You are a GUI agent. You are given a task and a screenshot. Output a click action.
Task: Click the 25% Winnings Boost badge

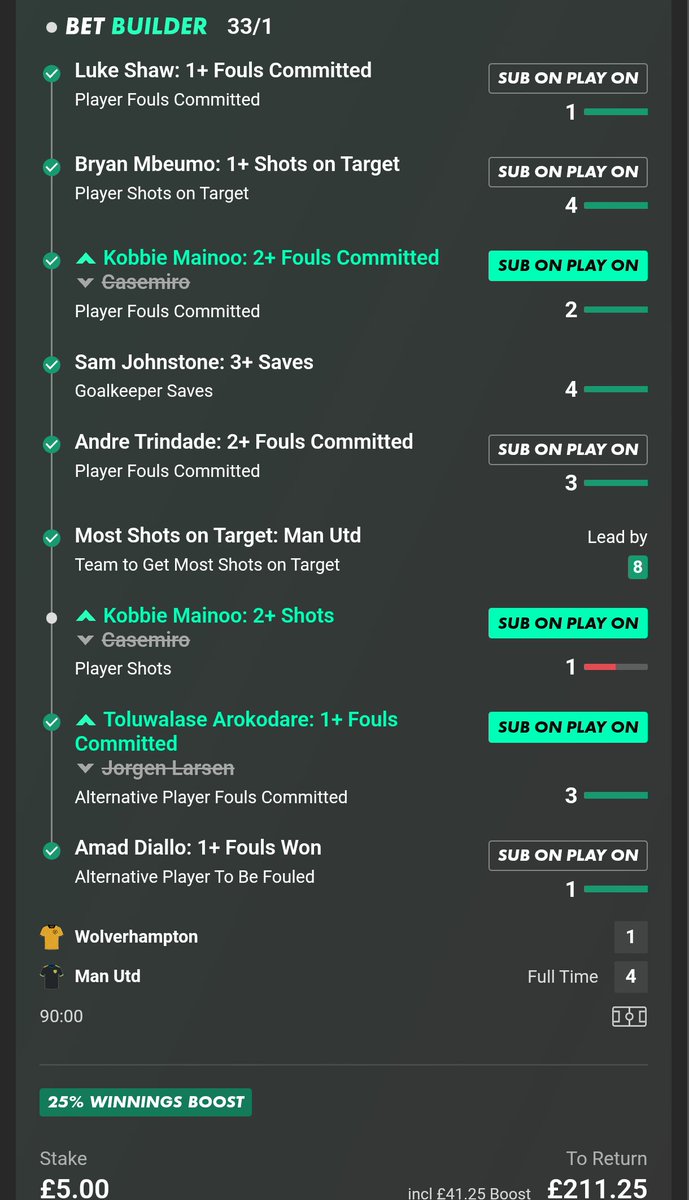(146, 1102)
